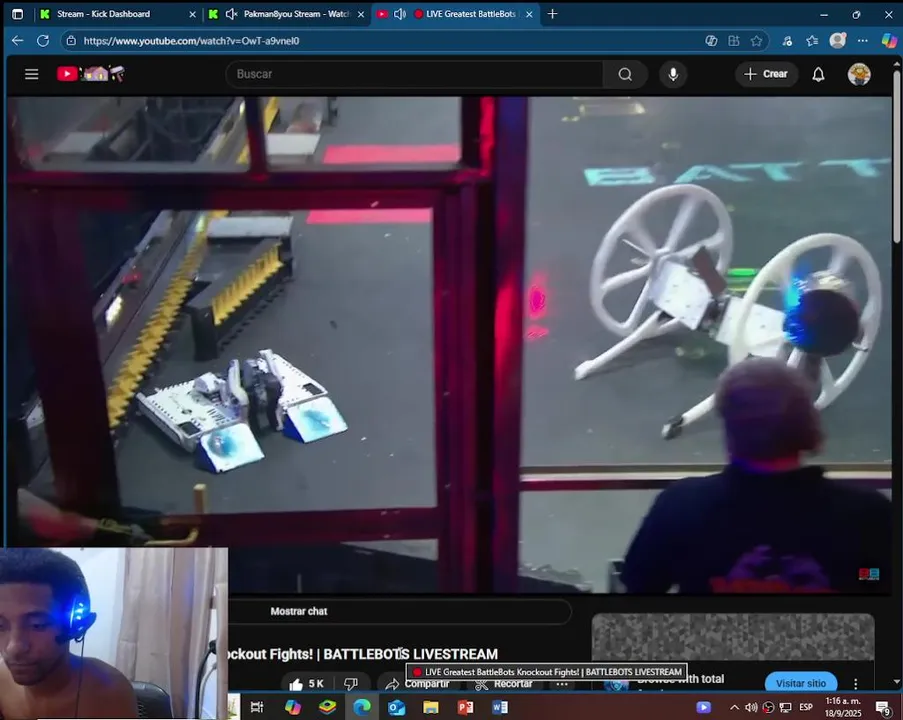Click Visitar sitio button
The height and width of the screenshot is (720, 903).
tap(800, 683)
